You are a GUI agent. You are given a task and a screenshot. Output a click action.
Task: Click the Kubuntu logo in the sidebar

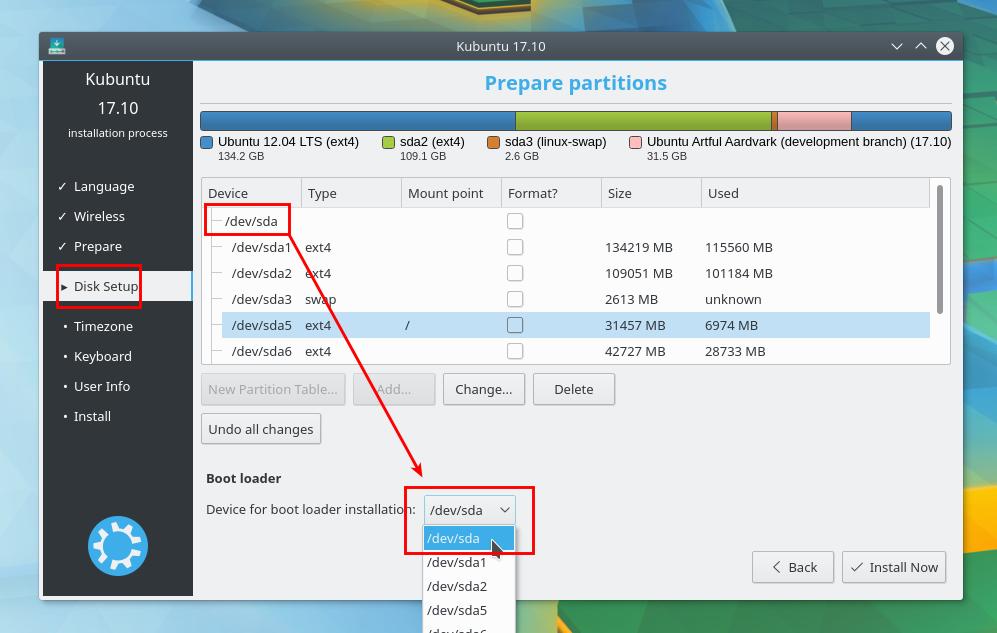click(117, 545)
